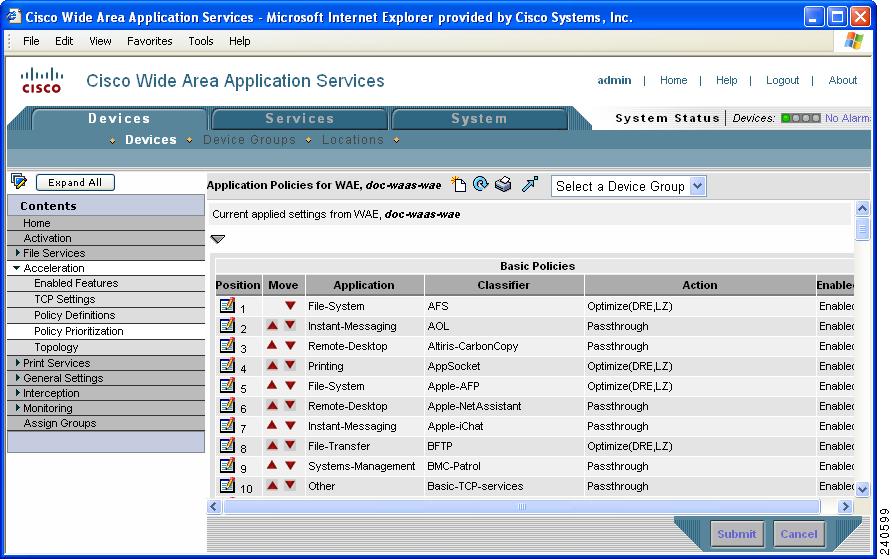Open edit icon for BMC-Patrol row
892x559 pixels.
point(227,465)
